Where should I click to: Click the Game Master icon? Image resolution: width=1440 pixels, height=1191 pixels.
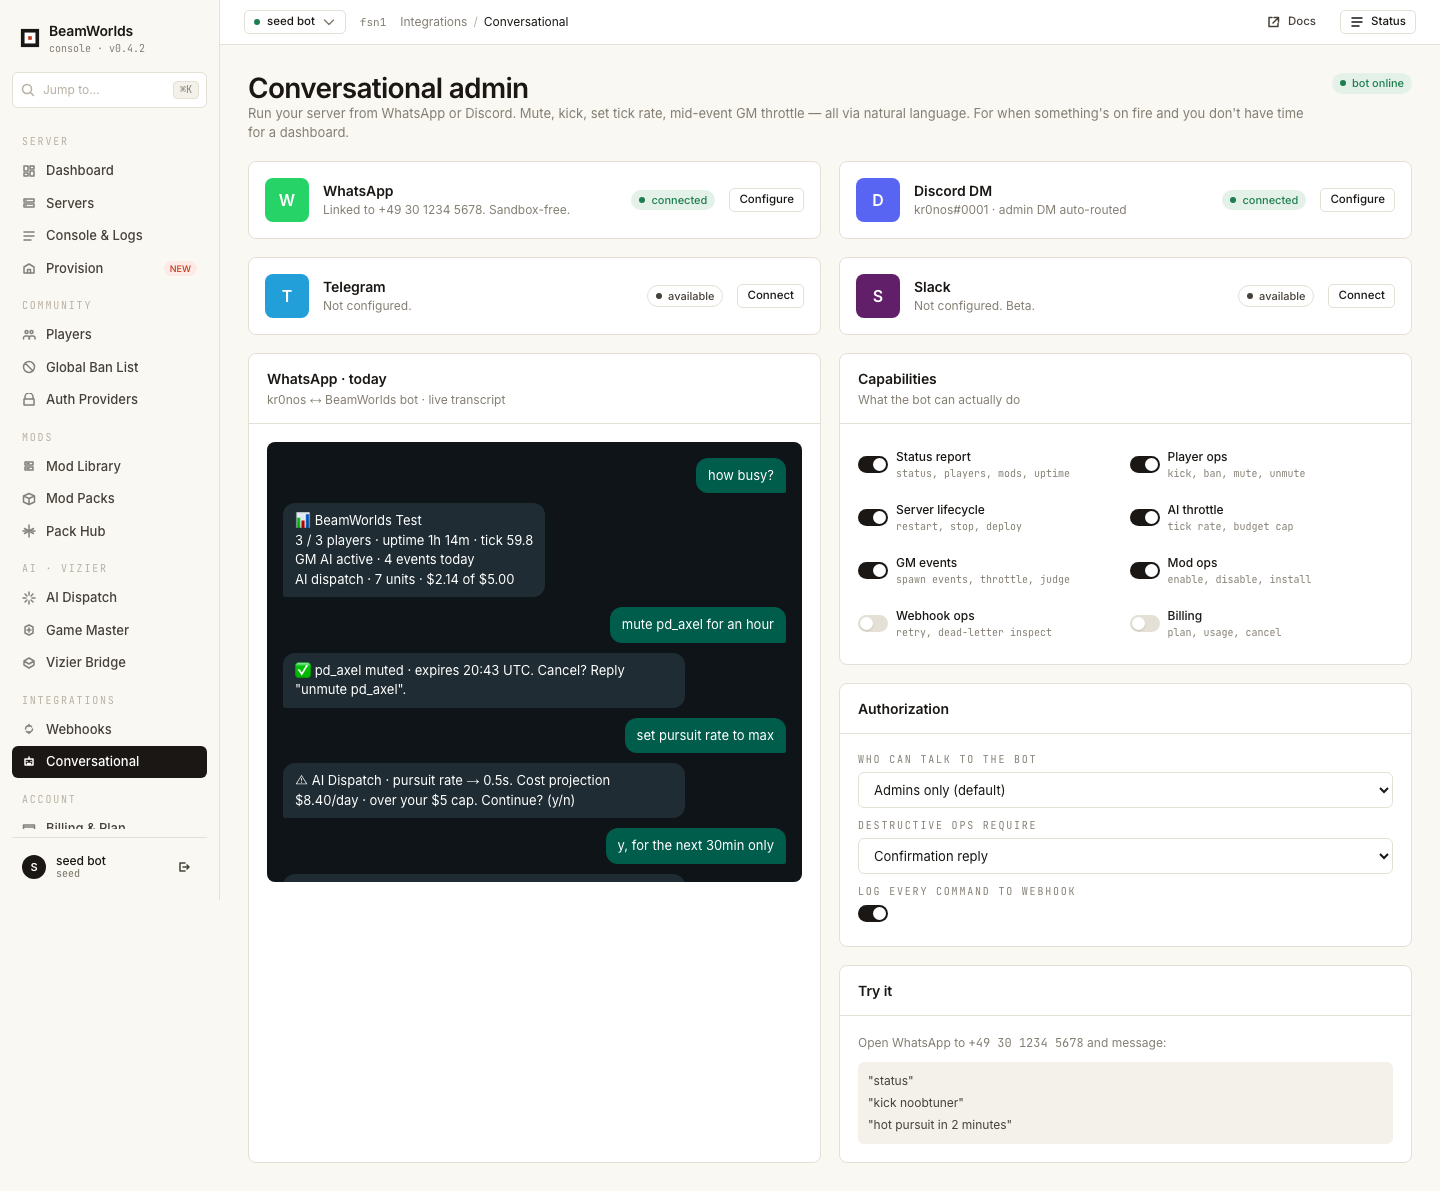[x=29, y=630]
